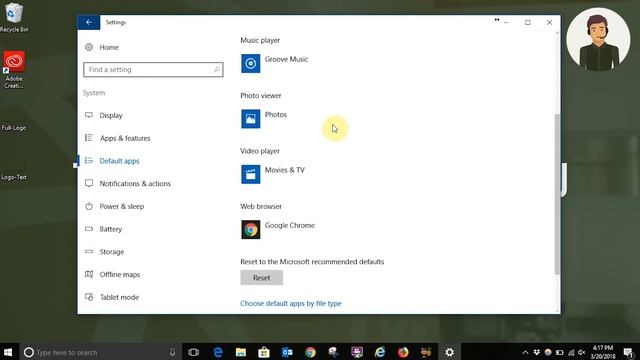Open Microsoft Store from the taskbar
This screenshot has width=640, height=360.
[264, 352]
